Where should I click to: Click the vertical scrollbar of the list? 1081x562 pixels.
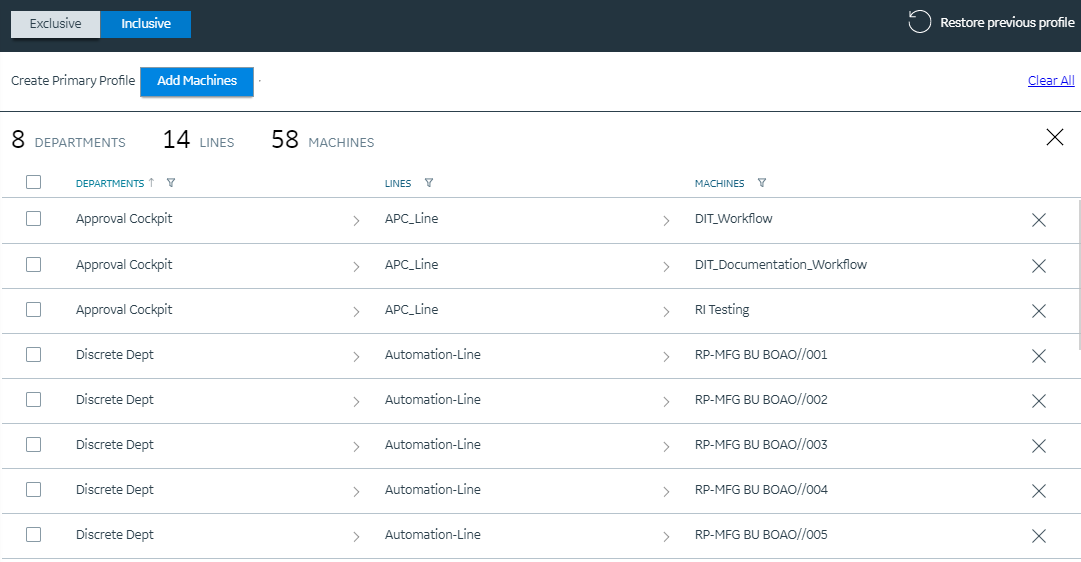pos(1079,276)
